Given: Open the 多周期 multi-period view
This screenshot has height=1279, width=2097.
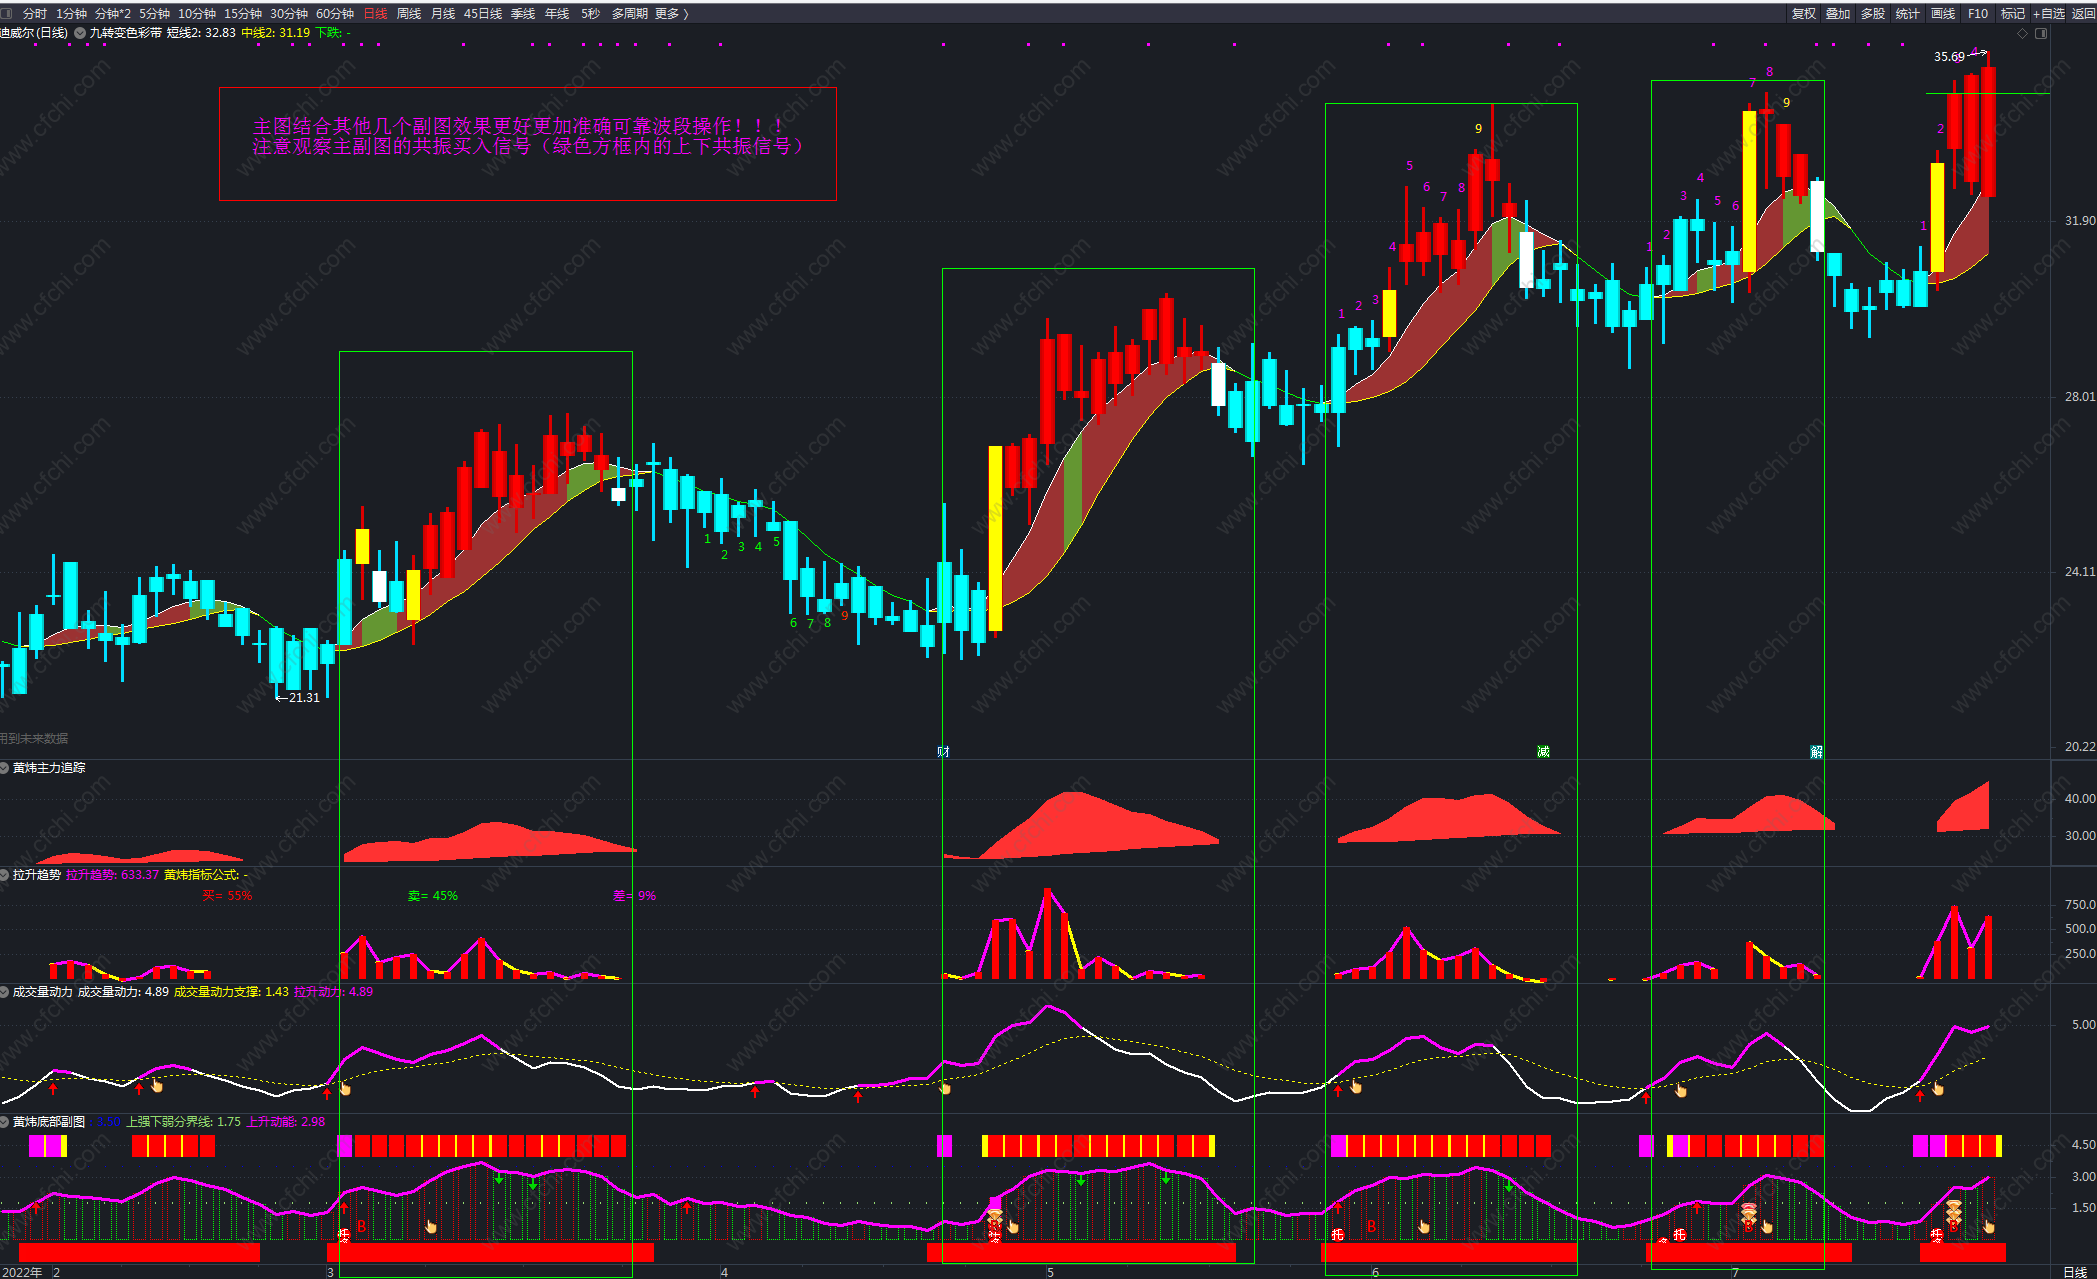Looking at the screenshot, I should pyautogui.click(x=629, y=13).
